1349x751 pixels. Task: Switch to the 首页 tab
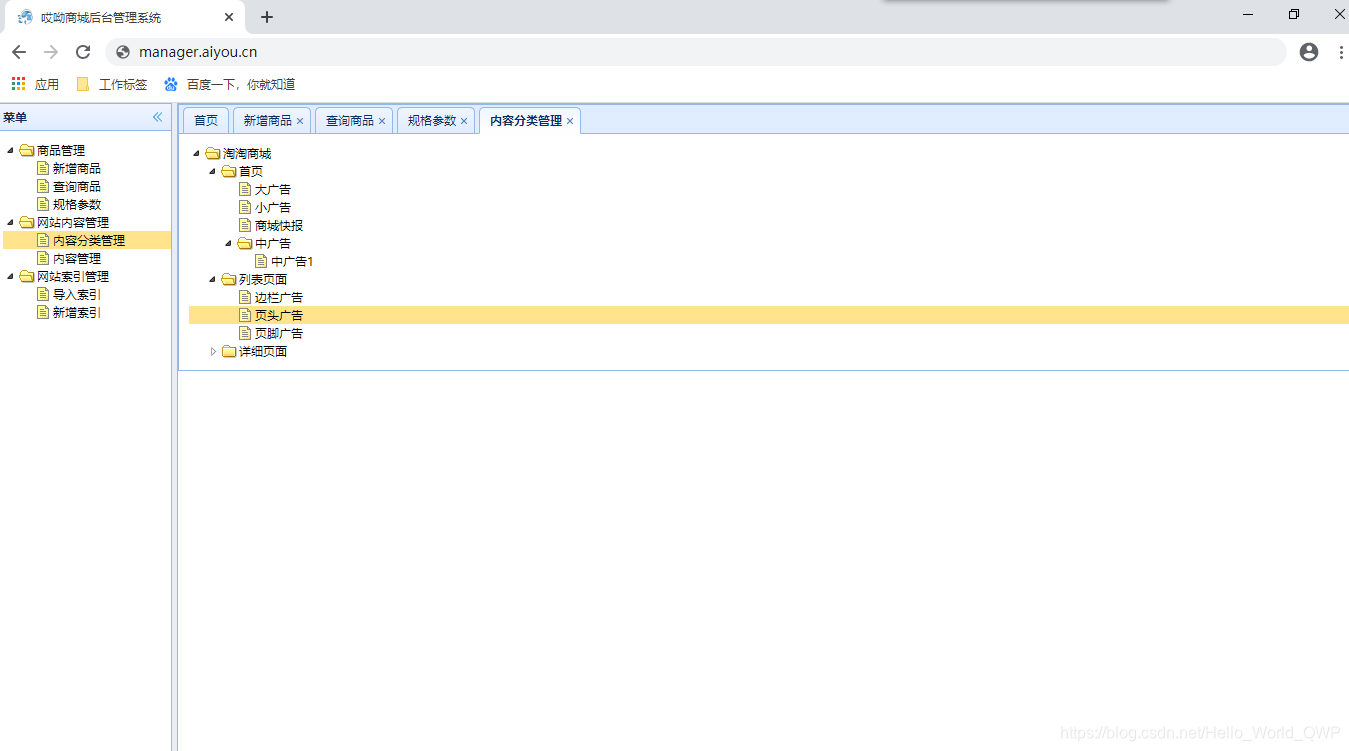pos(206,120)
